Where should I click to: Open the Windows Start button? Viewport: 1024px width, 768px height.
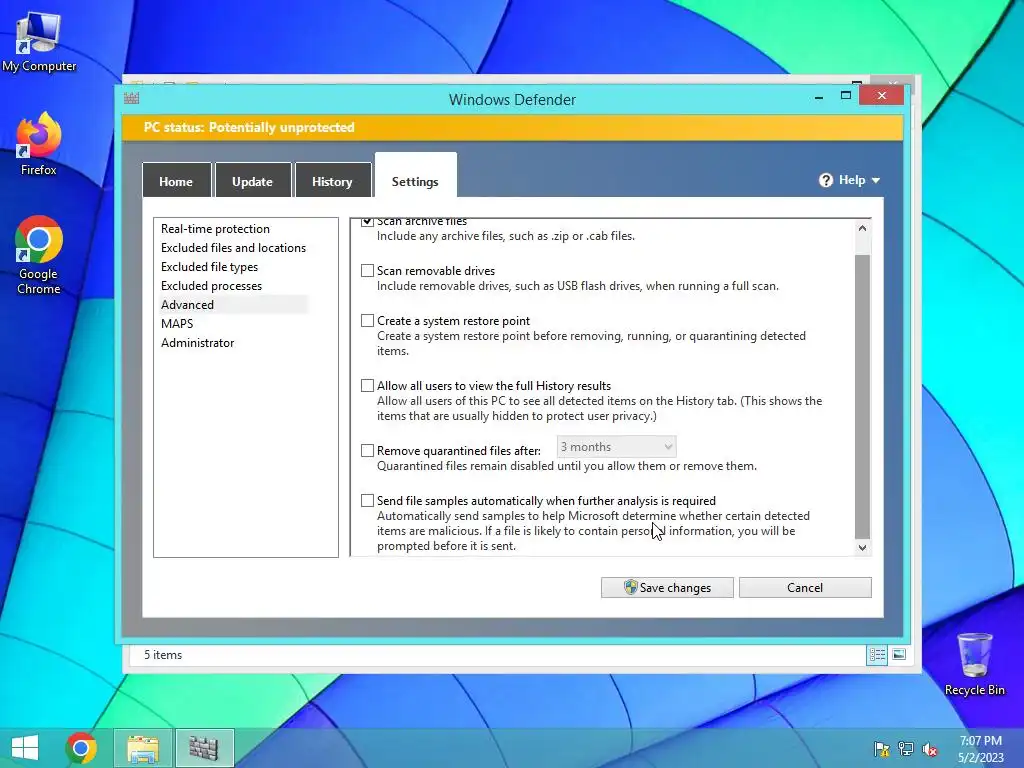[x=25, y=748]
